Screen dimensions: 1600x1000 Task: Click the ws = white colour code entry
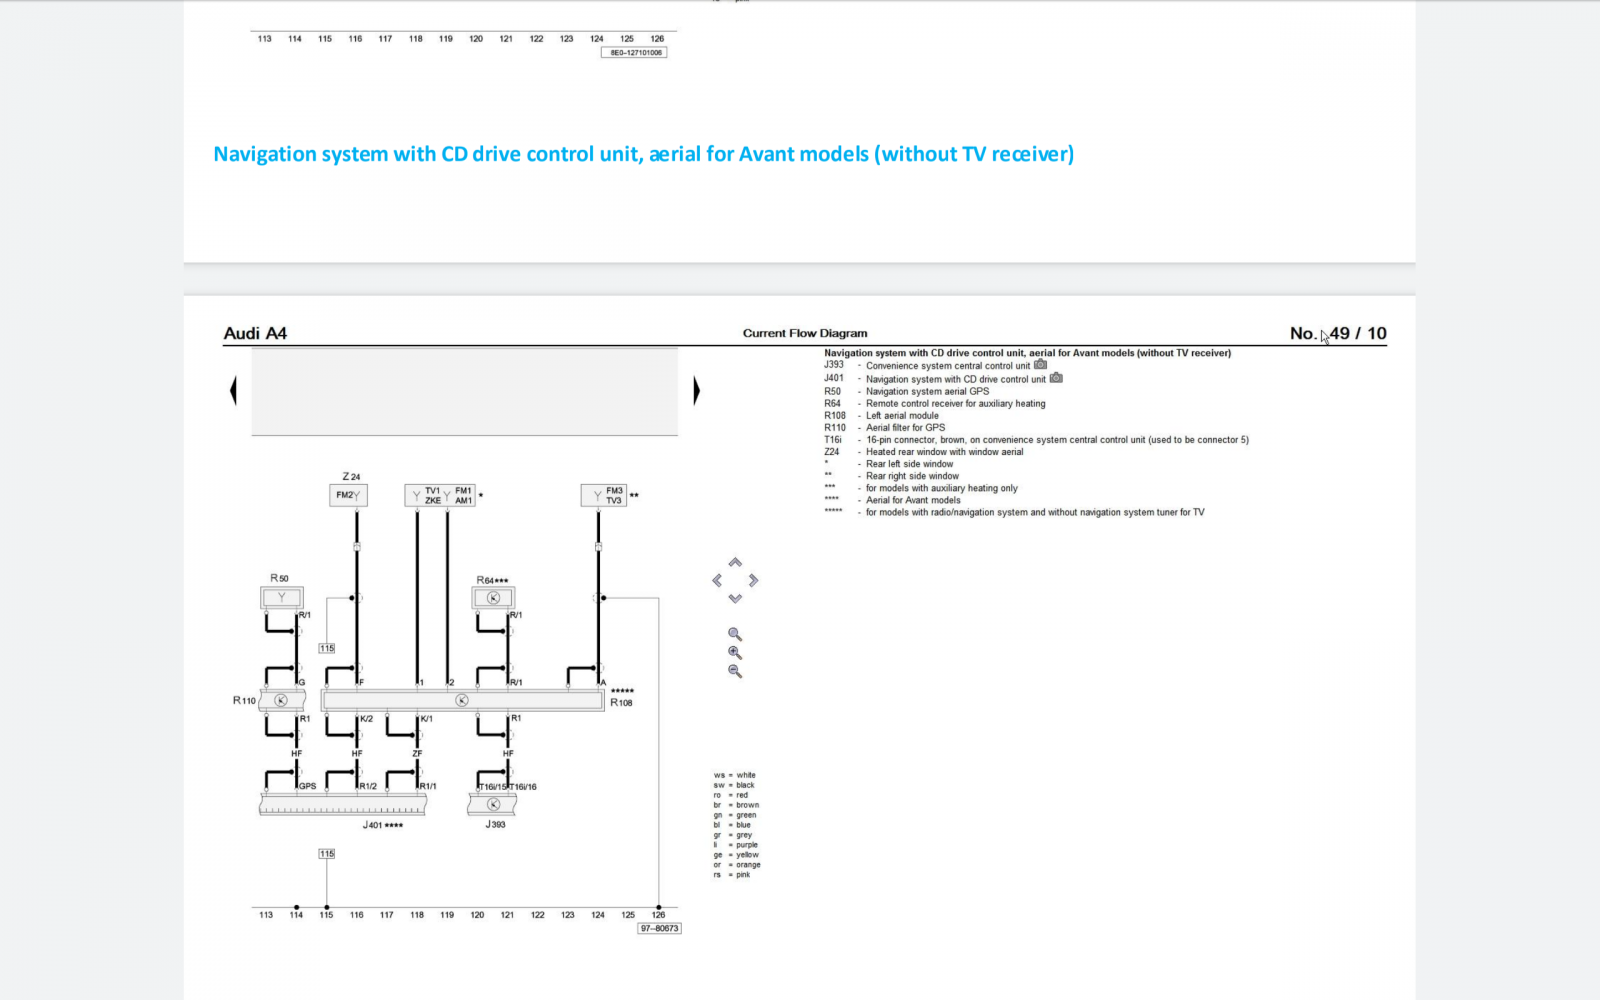click(x=735, y=775)
